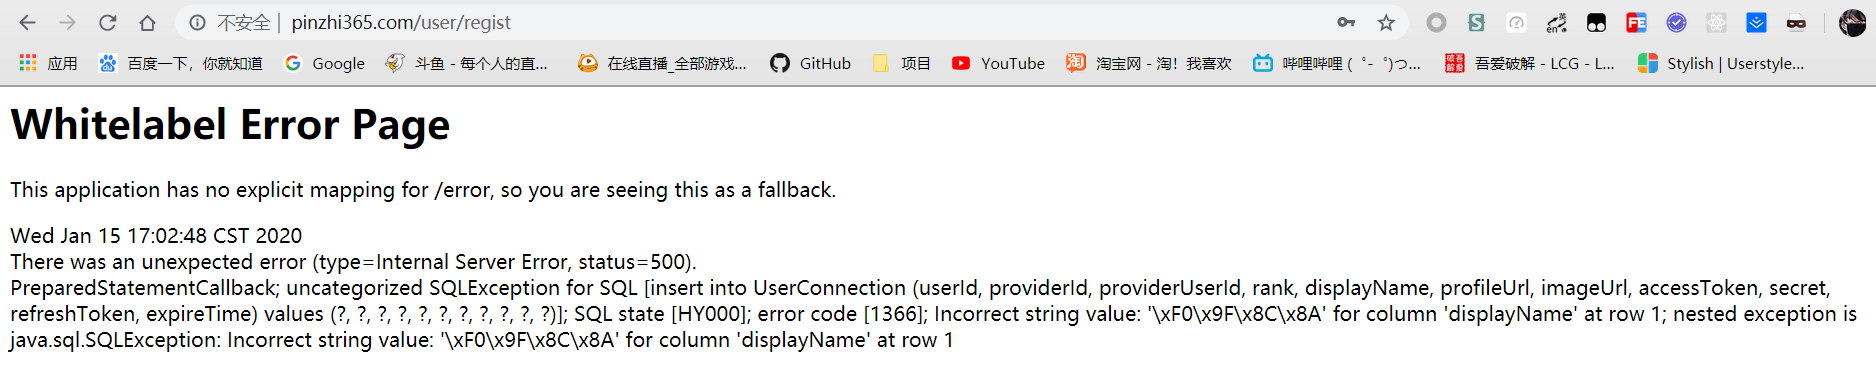Open the React DevTools extension icon

pos(1717,22)
